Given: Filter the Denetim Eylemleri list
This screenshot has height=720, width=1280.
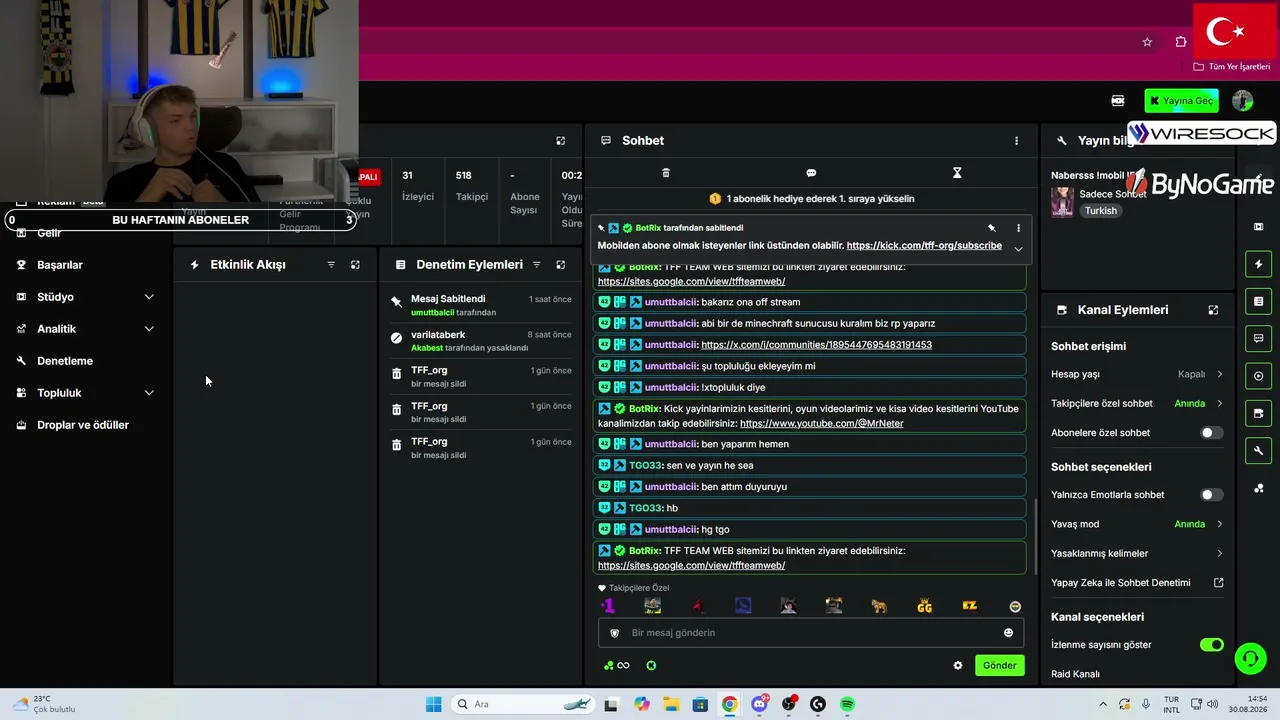Looking at the screenshot, I should pyautogui.click(x=536, y=265).
